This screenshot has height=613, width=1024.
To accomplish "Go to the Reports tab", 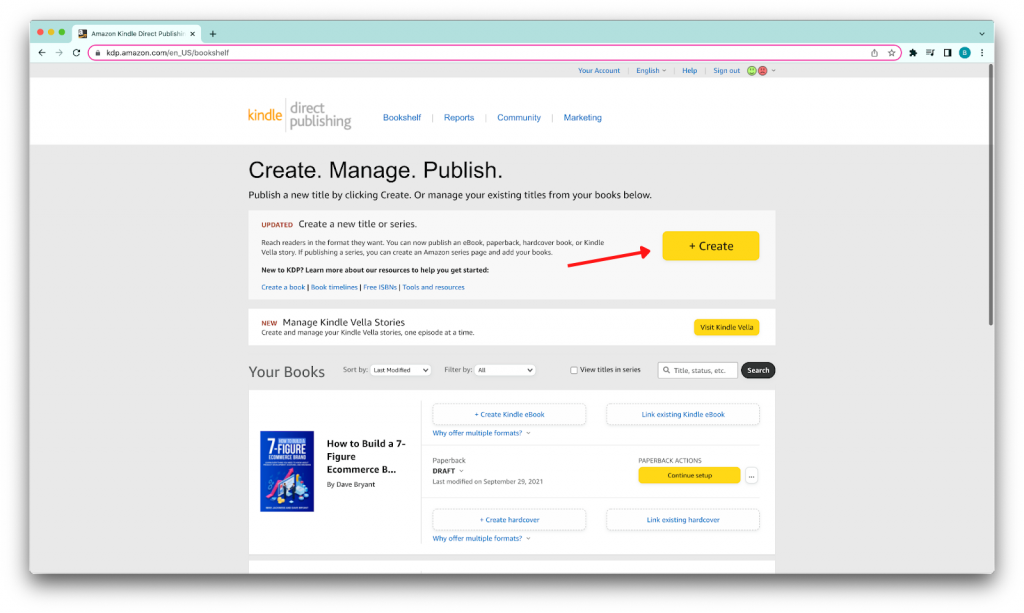I will pos(459,118).
